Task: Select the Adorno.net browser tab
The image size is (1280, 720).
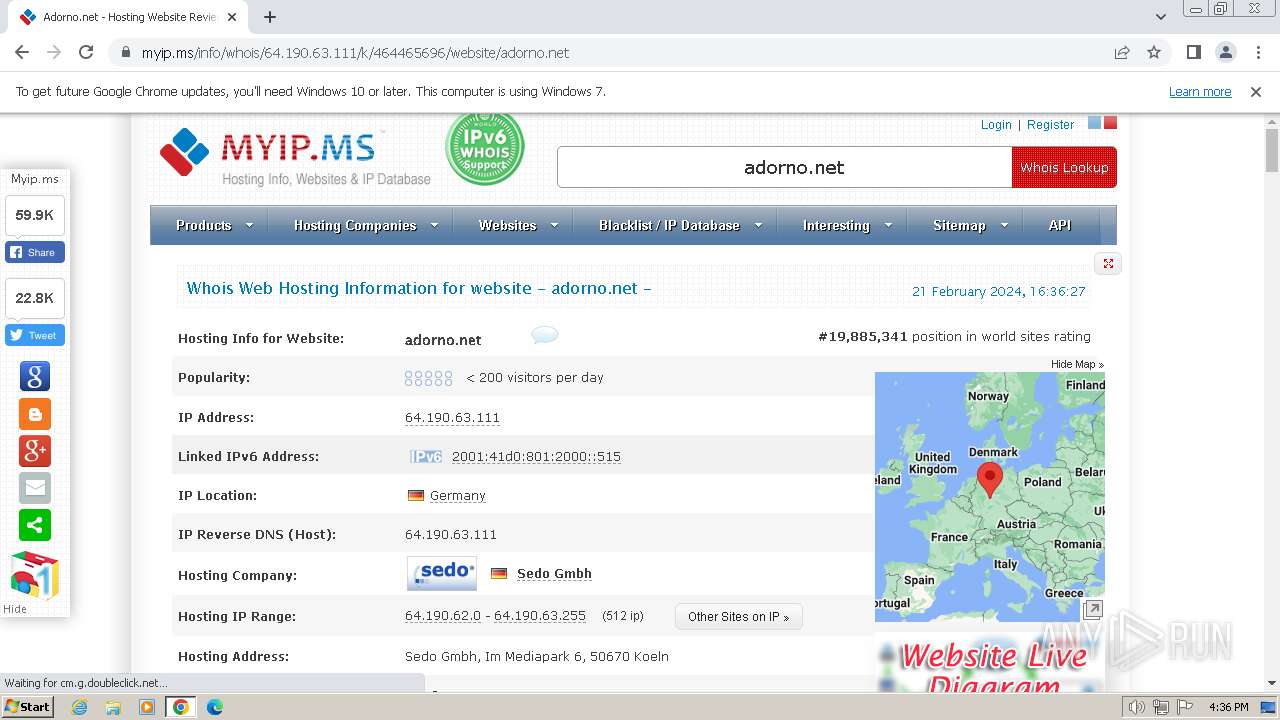Action: coord(129,17)
